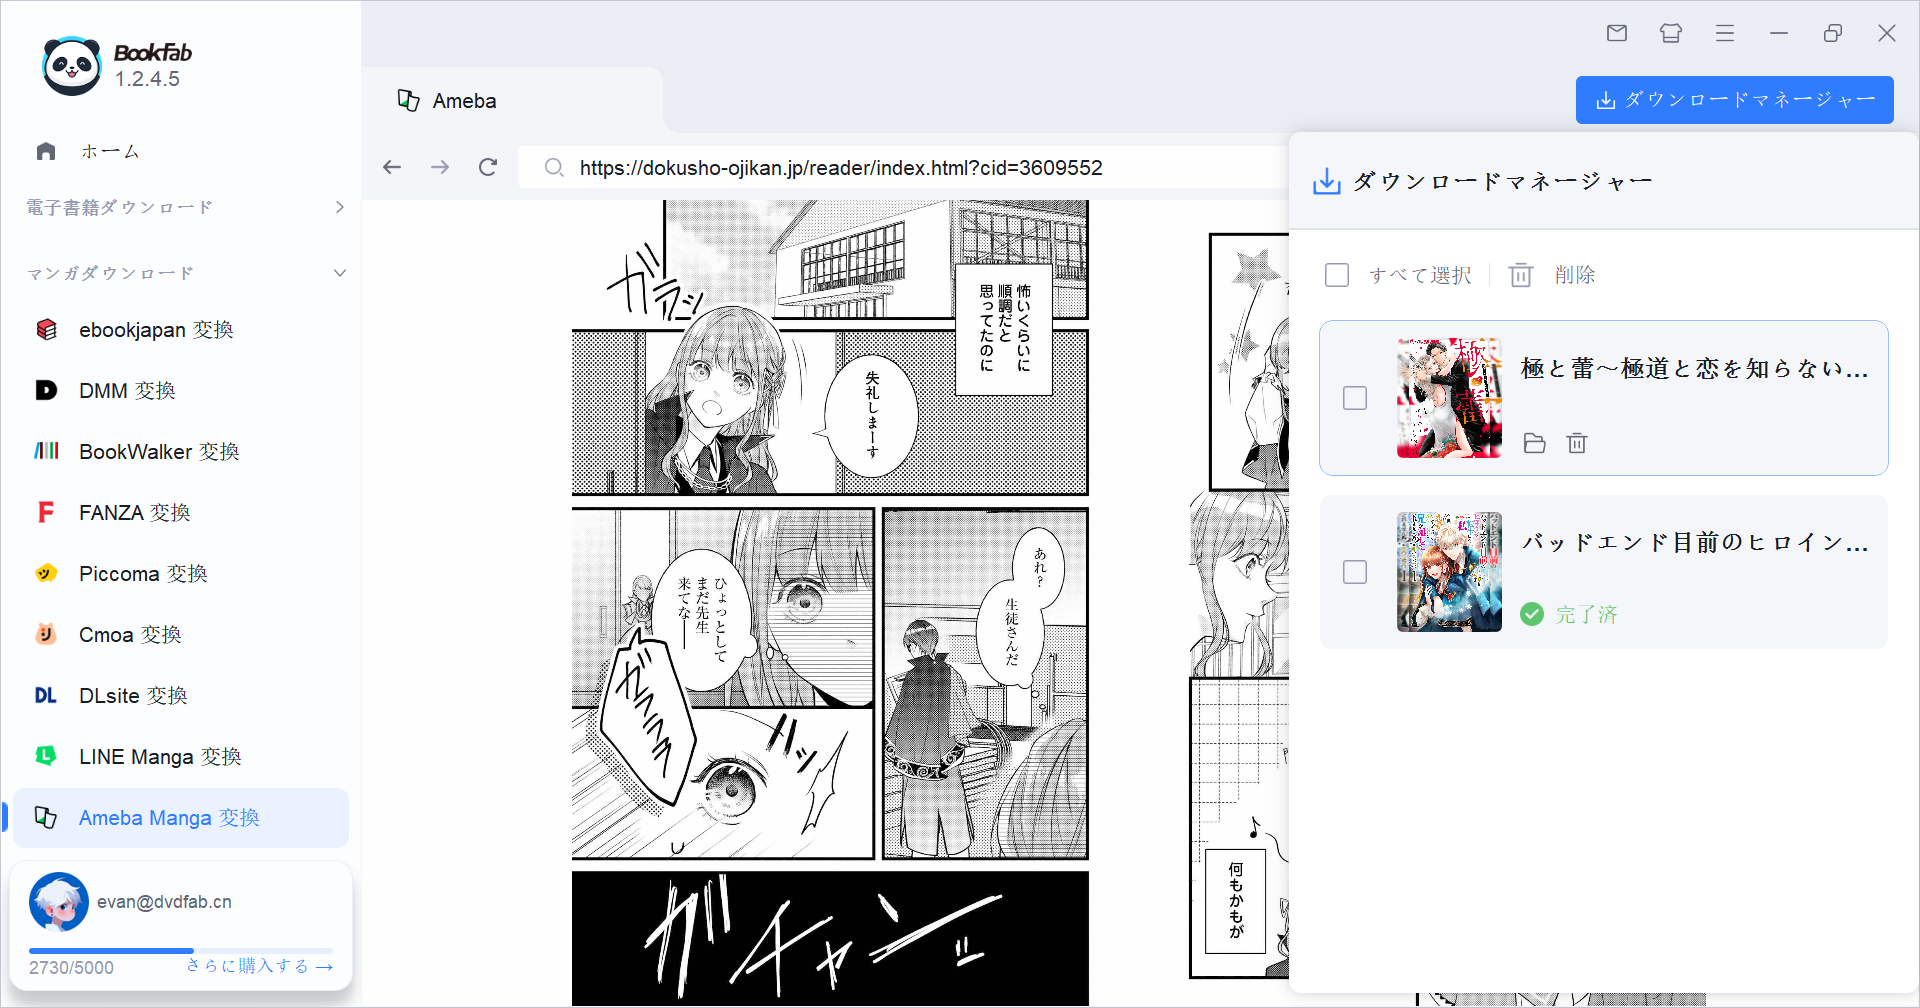1920x1008 pixels.
Task: Go forward with the browser forward arrow
Action: coord(440,167)
